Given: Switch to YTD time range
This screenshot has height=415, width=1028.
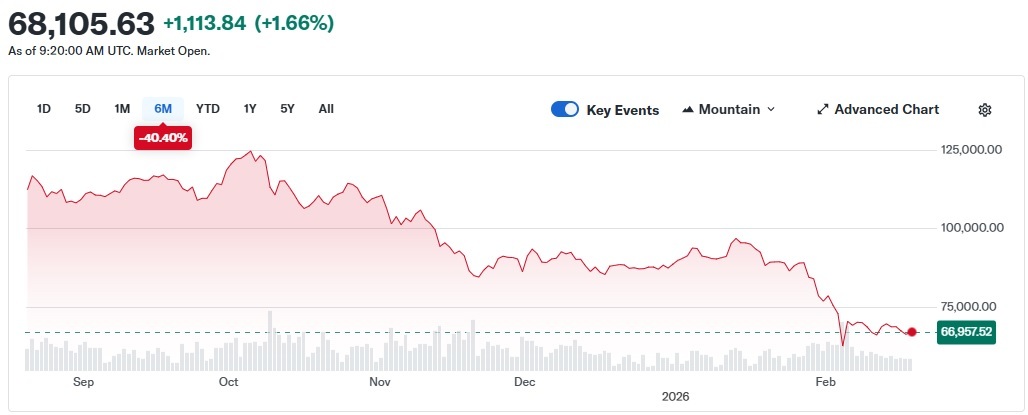Looking at the screenshot, I should pos(208,108).
